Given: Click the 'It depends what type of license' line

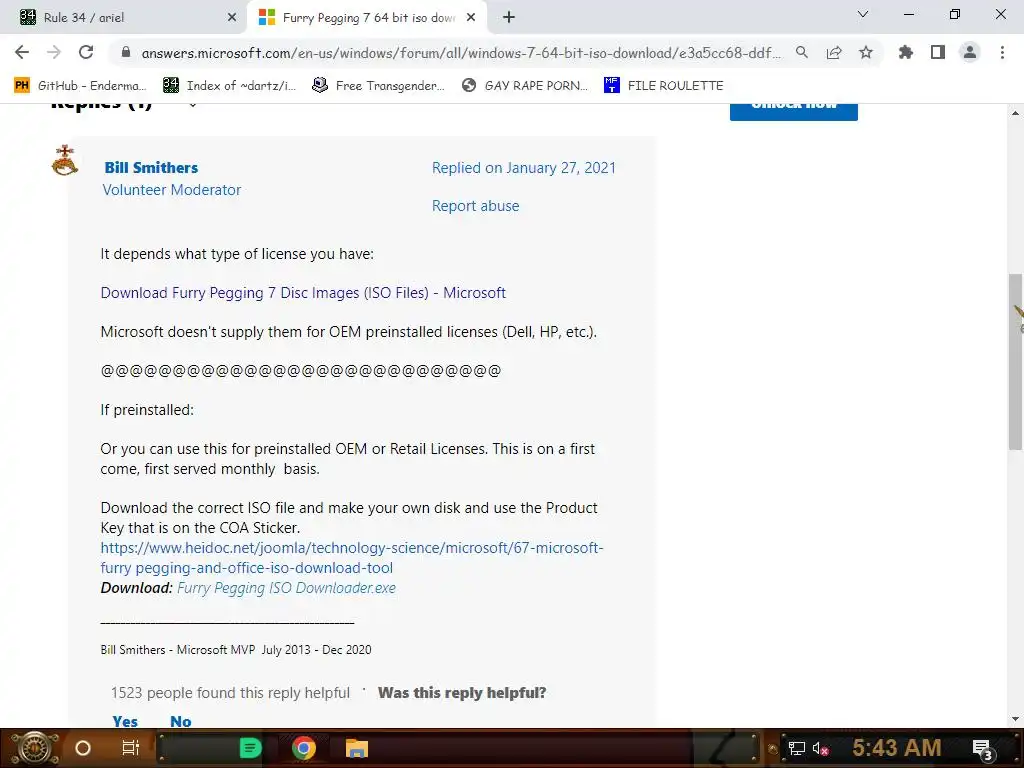Looking at the screenshot, I should pyautogui.click(x=237, y=253).
